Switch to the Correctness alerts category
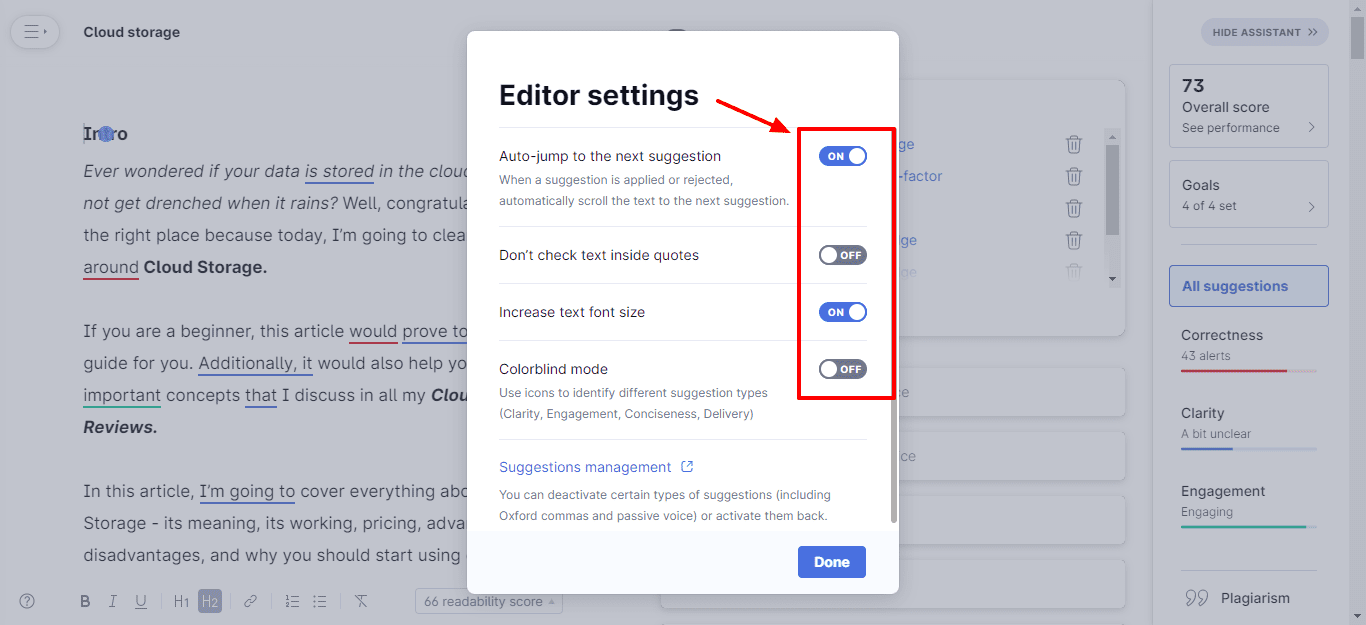Image resolution: width=1366 pixels, height=625 pixels. tap(1248, 345)
